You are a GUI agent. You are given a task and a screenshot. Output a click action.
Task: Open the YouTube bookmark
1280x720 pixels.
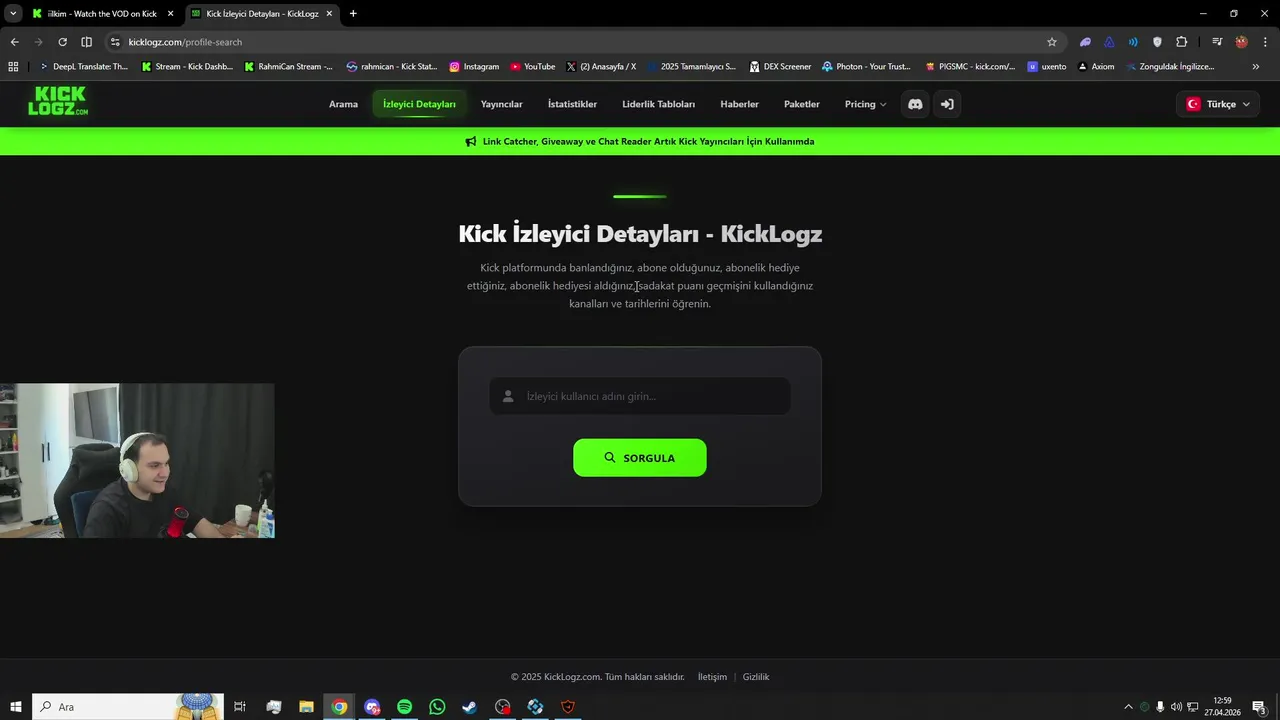click(x=532, y=67)
